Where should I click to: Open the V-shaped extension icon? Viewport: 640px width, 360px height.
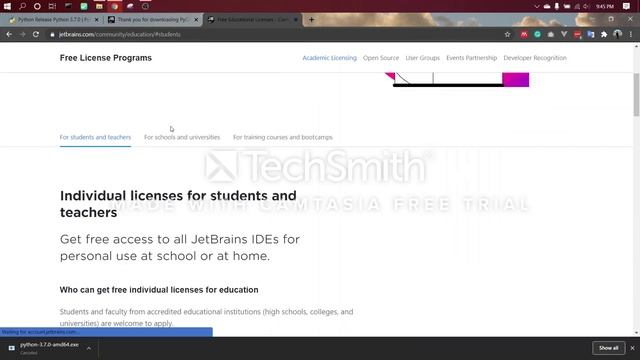[x=564, y=35]
